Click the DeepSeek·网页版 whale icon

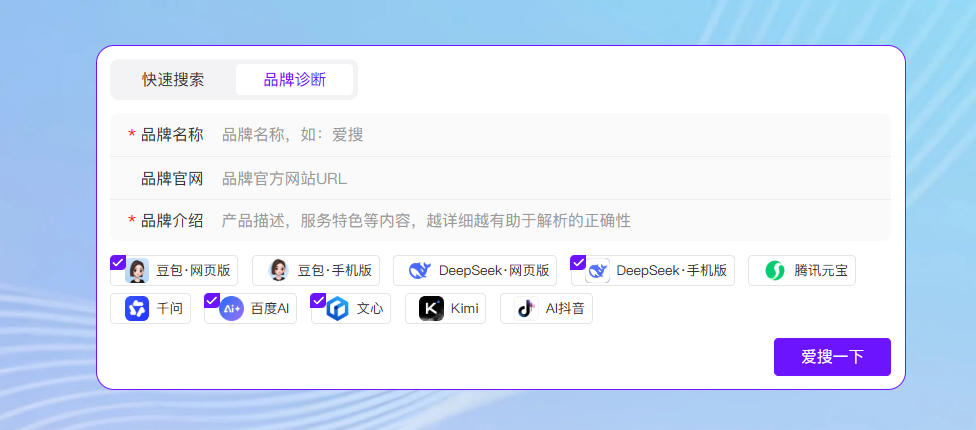[420, 270]
